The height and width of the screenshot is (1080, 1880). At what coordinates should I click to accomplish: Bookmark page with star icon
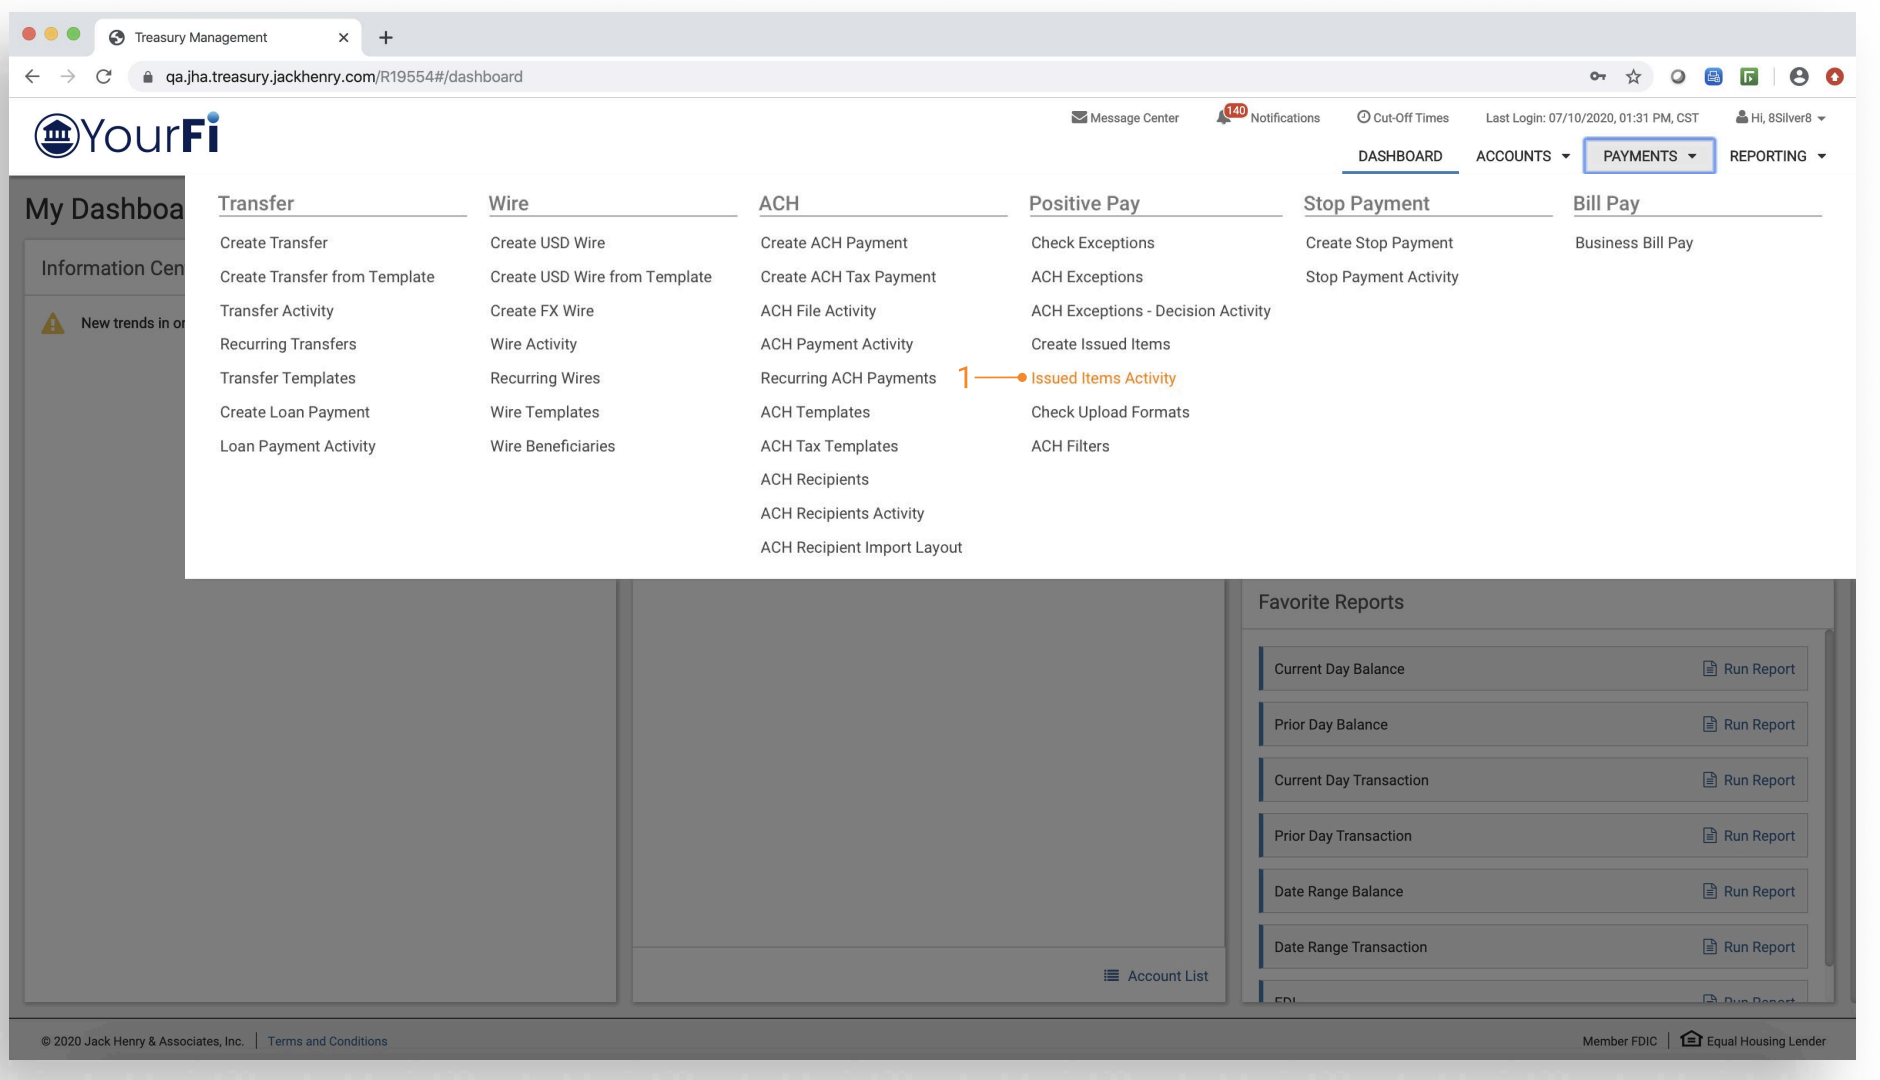coord(1633,77)
